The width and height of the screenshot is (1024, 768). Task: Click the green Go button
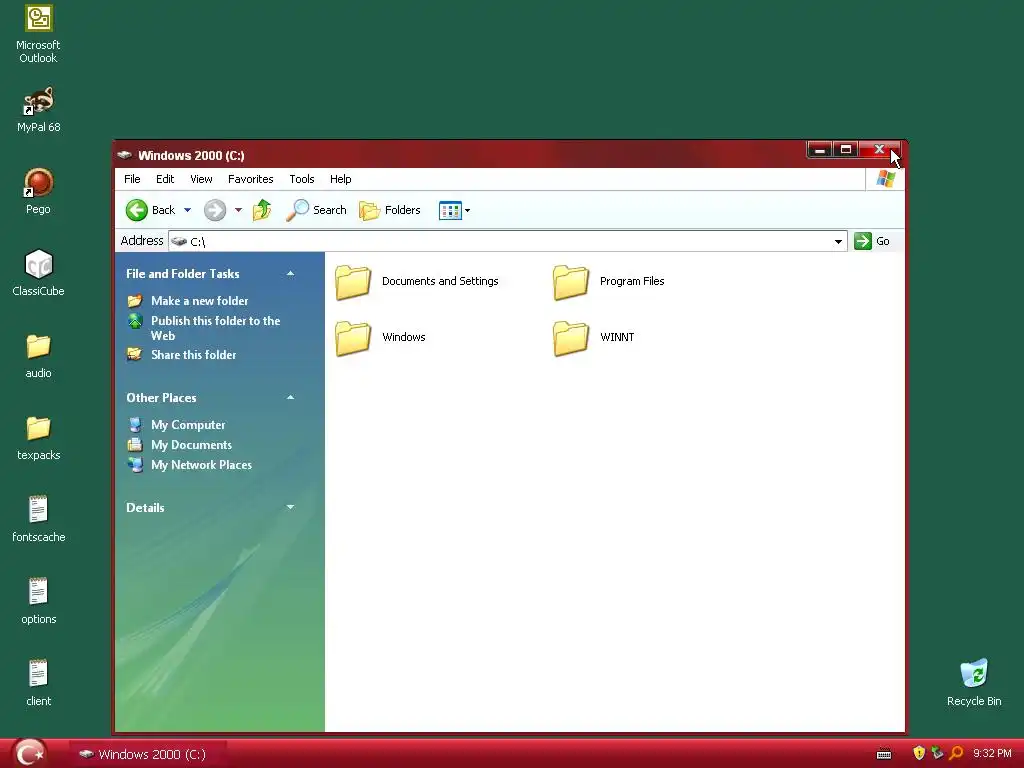coord(872,241)
